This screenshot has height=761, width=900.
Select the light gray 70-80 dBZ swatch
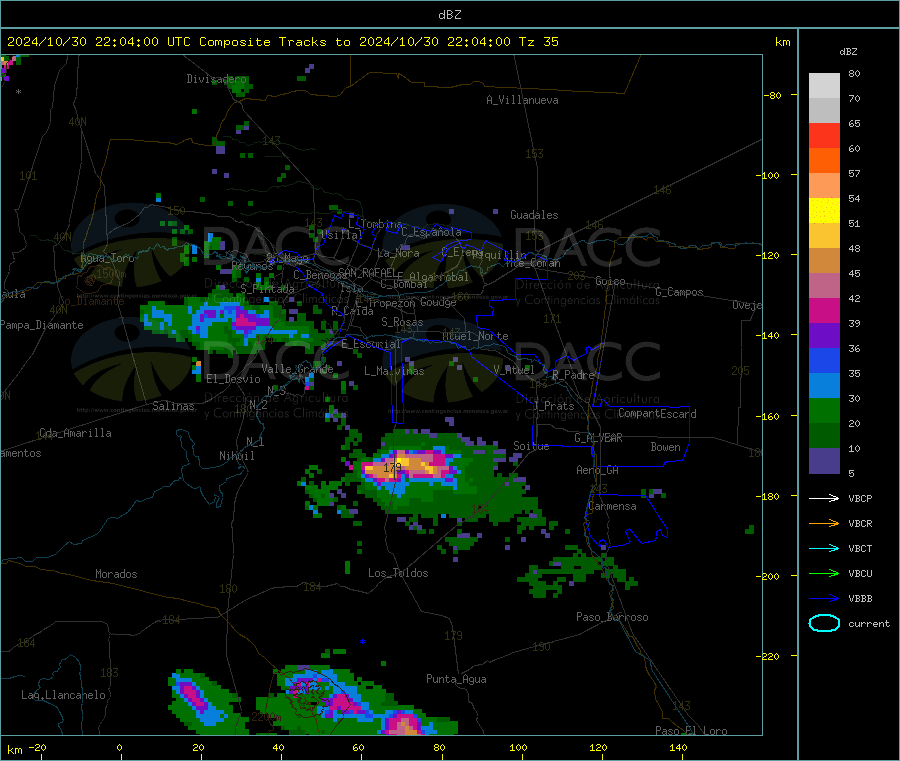tap(824, 86)
